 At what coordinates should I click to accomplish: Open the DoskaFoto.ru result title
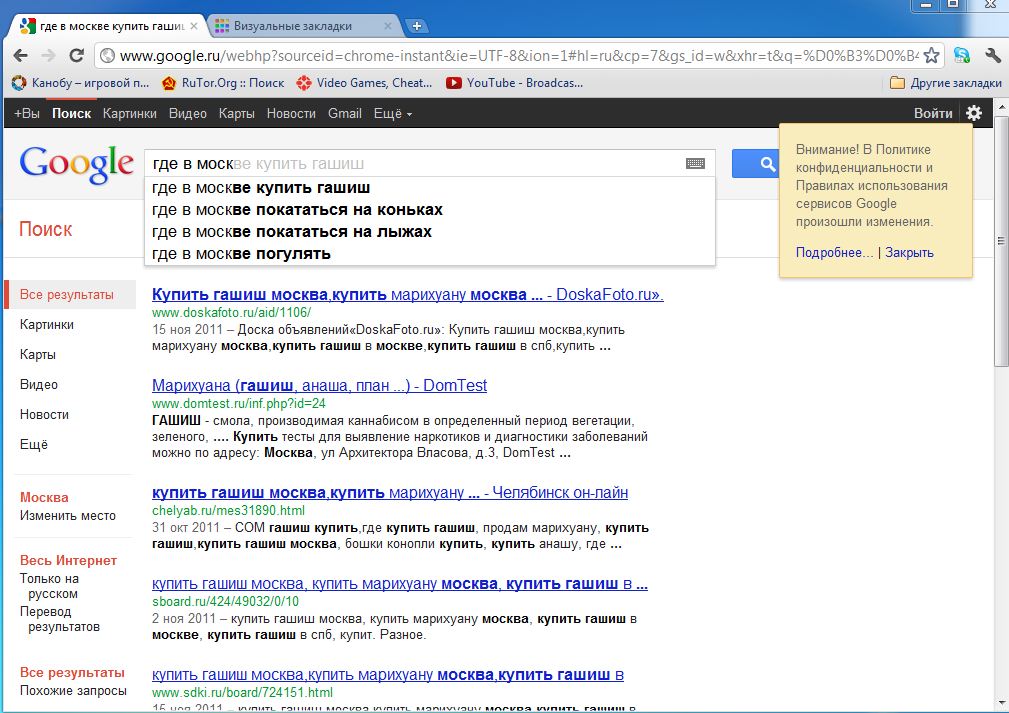407,295
